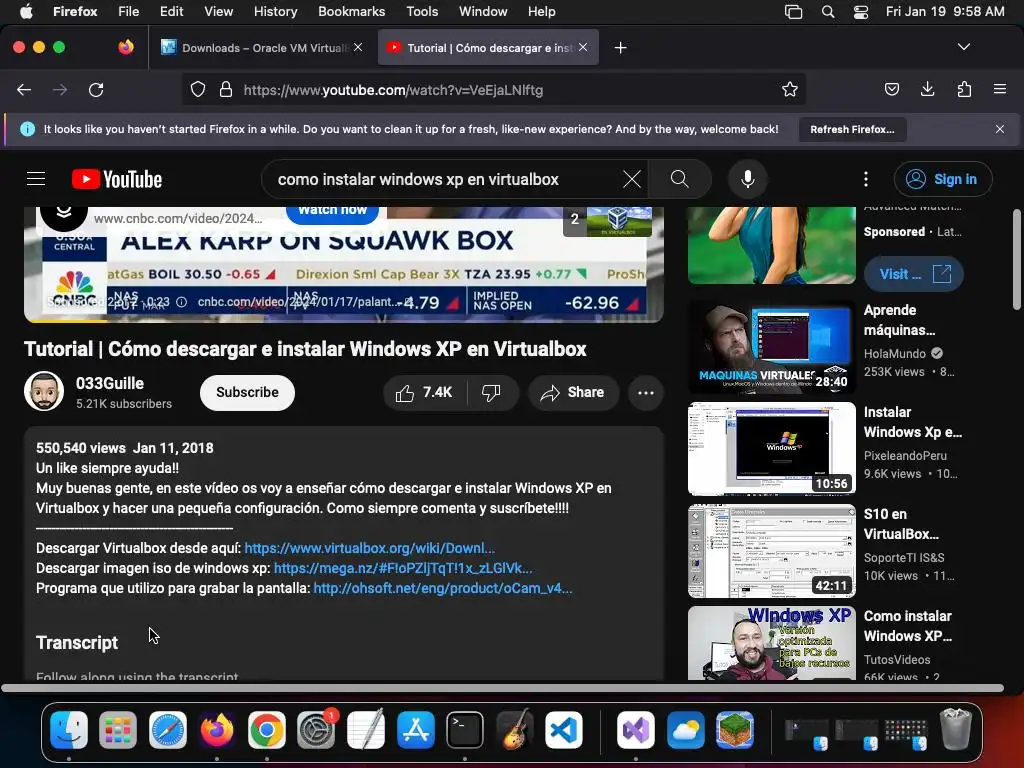The width and height of the screenshot is (1024, 768).
Task: Run YouTube search with magnifier button
Action: (680, 179)
